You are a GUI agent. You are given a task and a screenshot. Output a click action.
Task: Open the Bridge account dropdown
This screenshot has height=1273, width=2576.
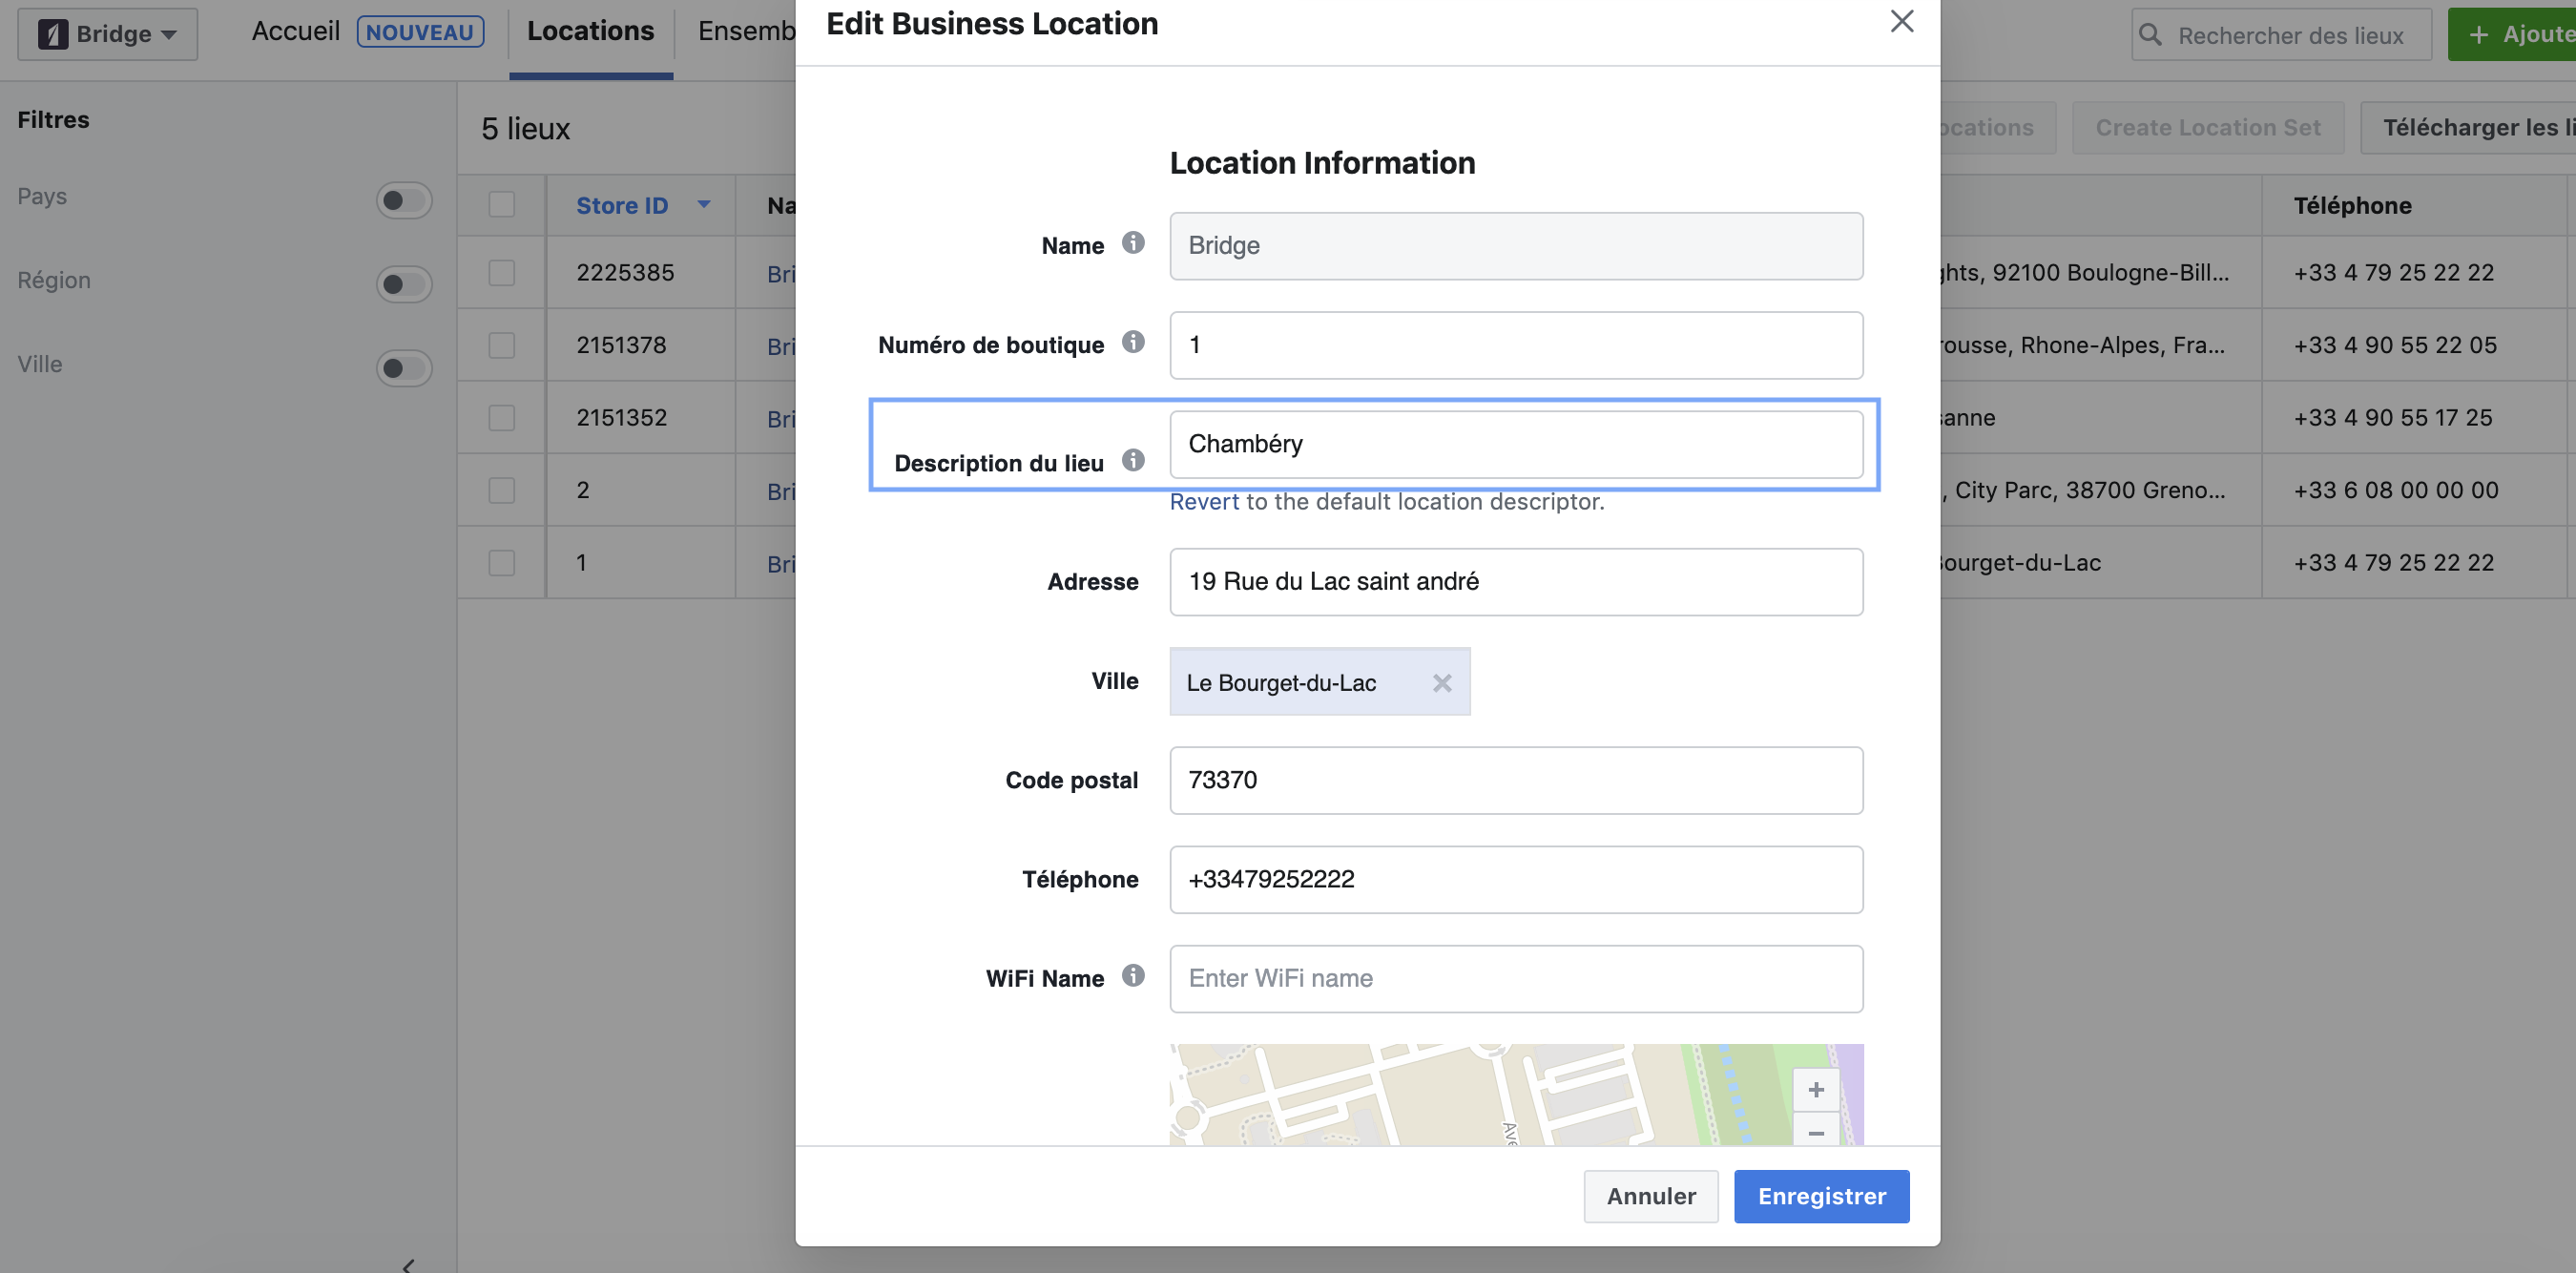(108, 34)
